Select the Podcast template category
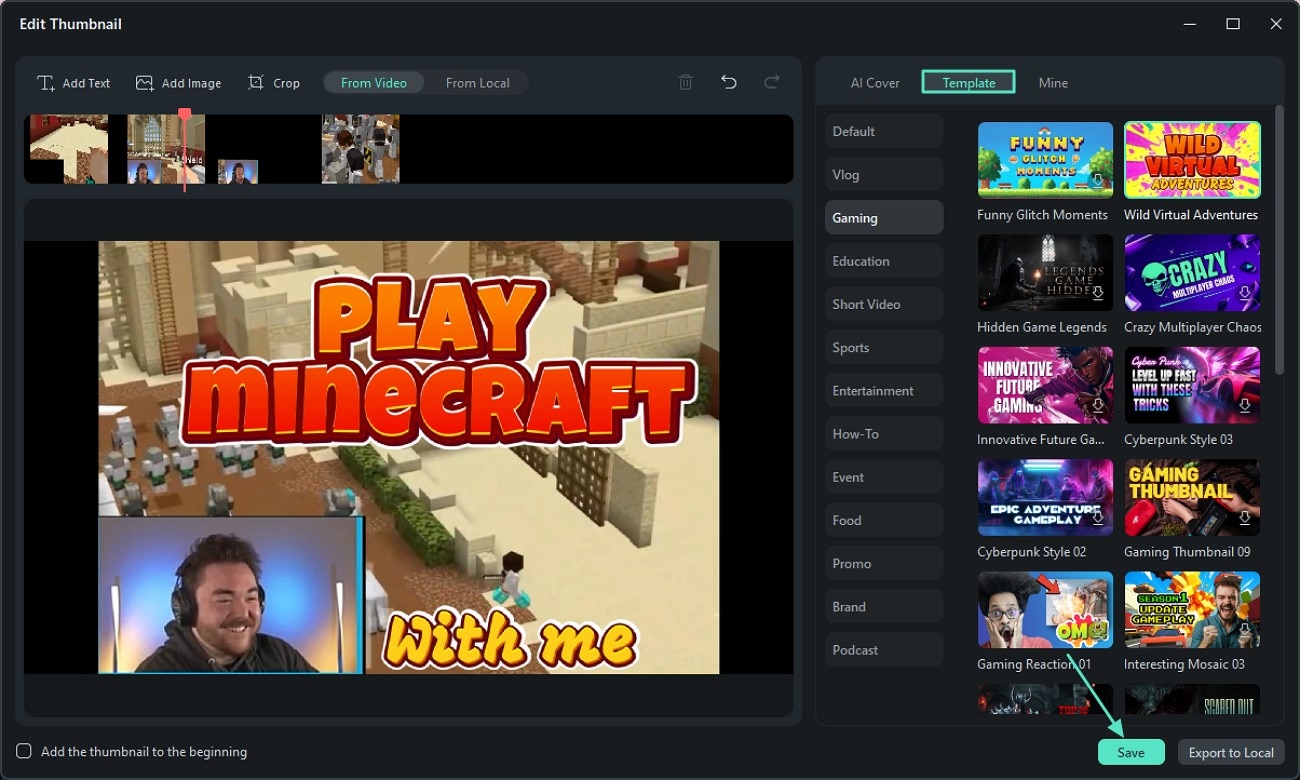Viewport: 1300px width, 780px height. [x=884, y=649]
